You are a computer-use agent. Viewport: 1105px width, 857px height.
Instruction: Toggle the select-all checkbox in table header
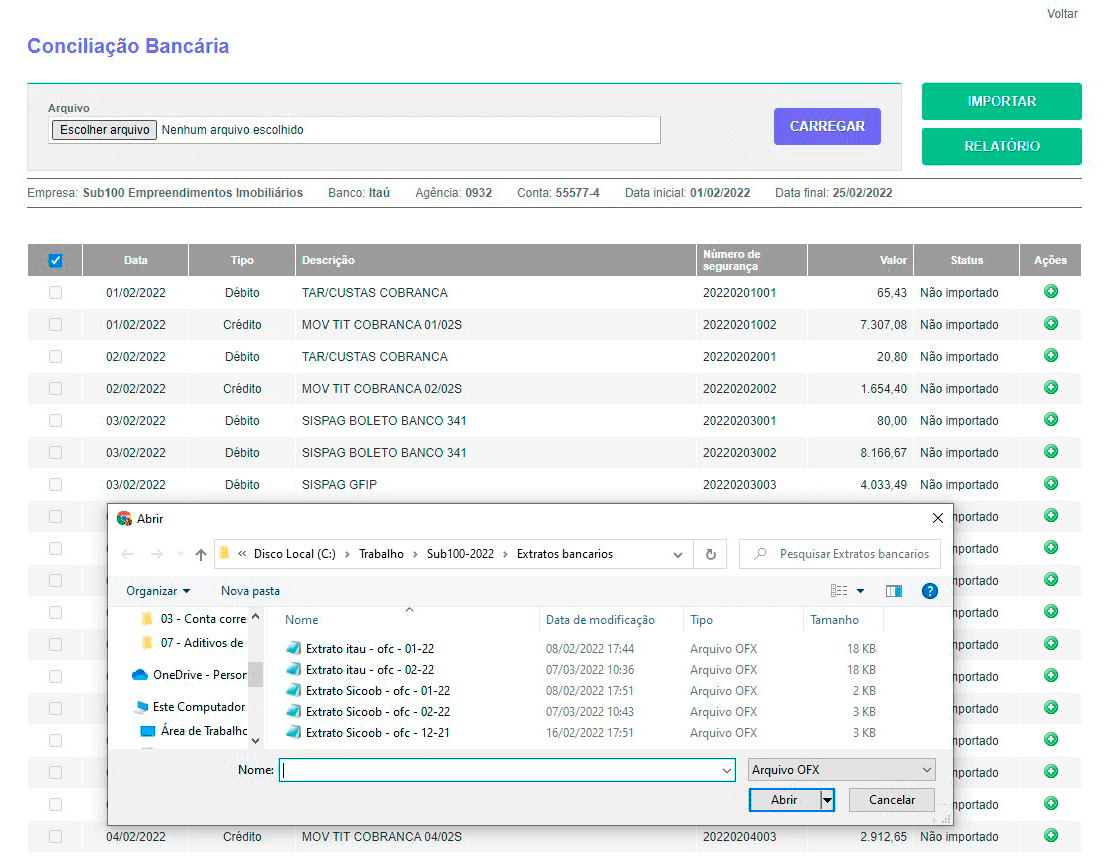55,260
